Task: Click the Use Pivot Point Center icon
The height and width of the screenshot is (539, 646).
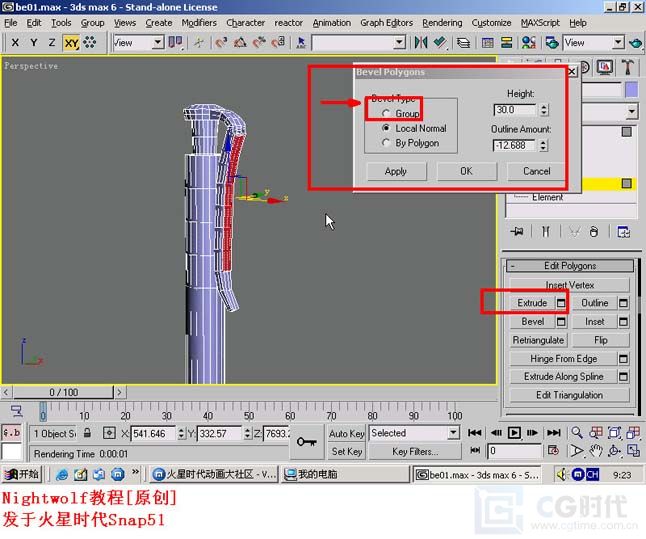Action: 176,42
